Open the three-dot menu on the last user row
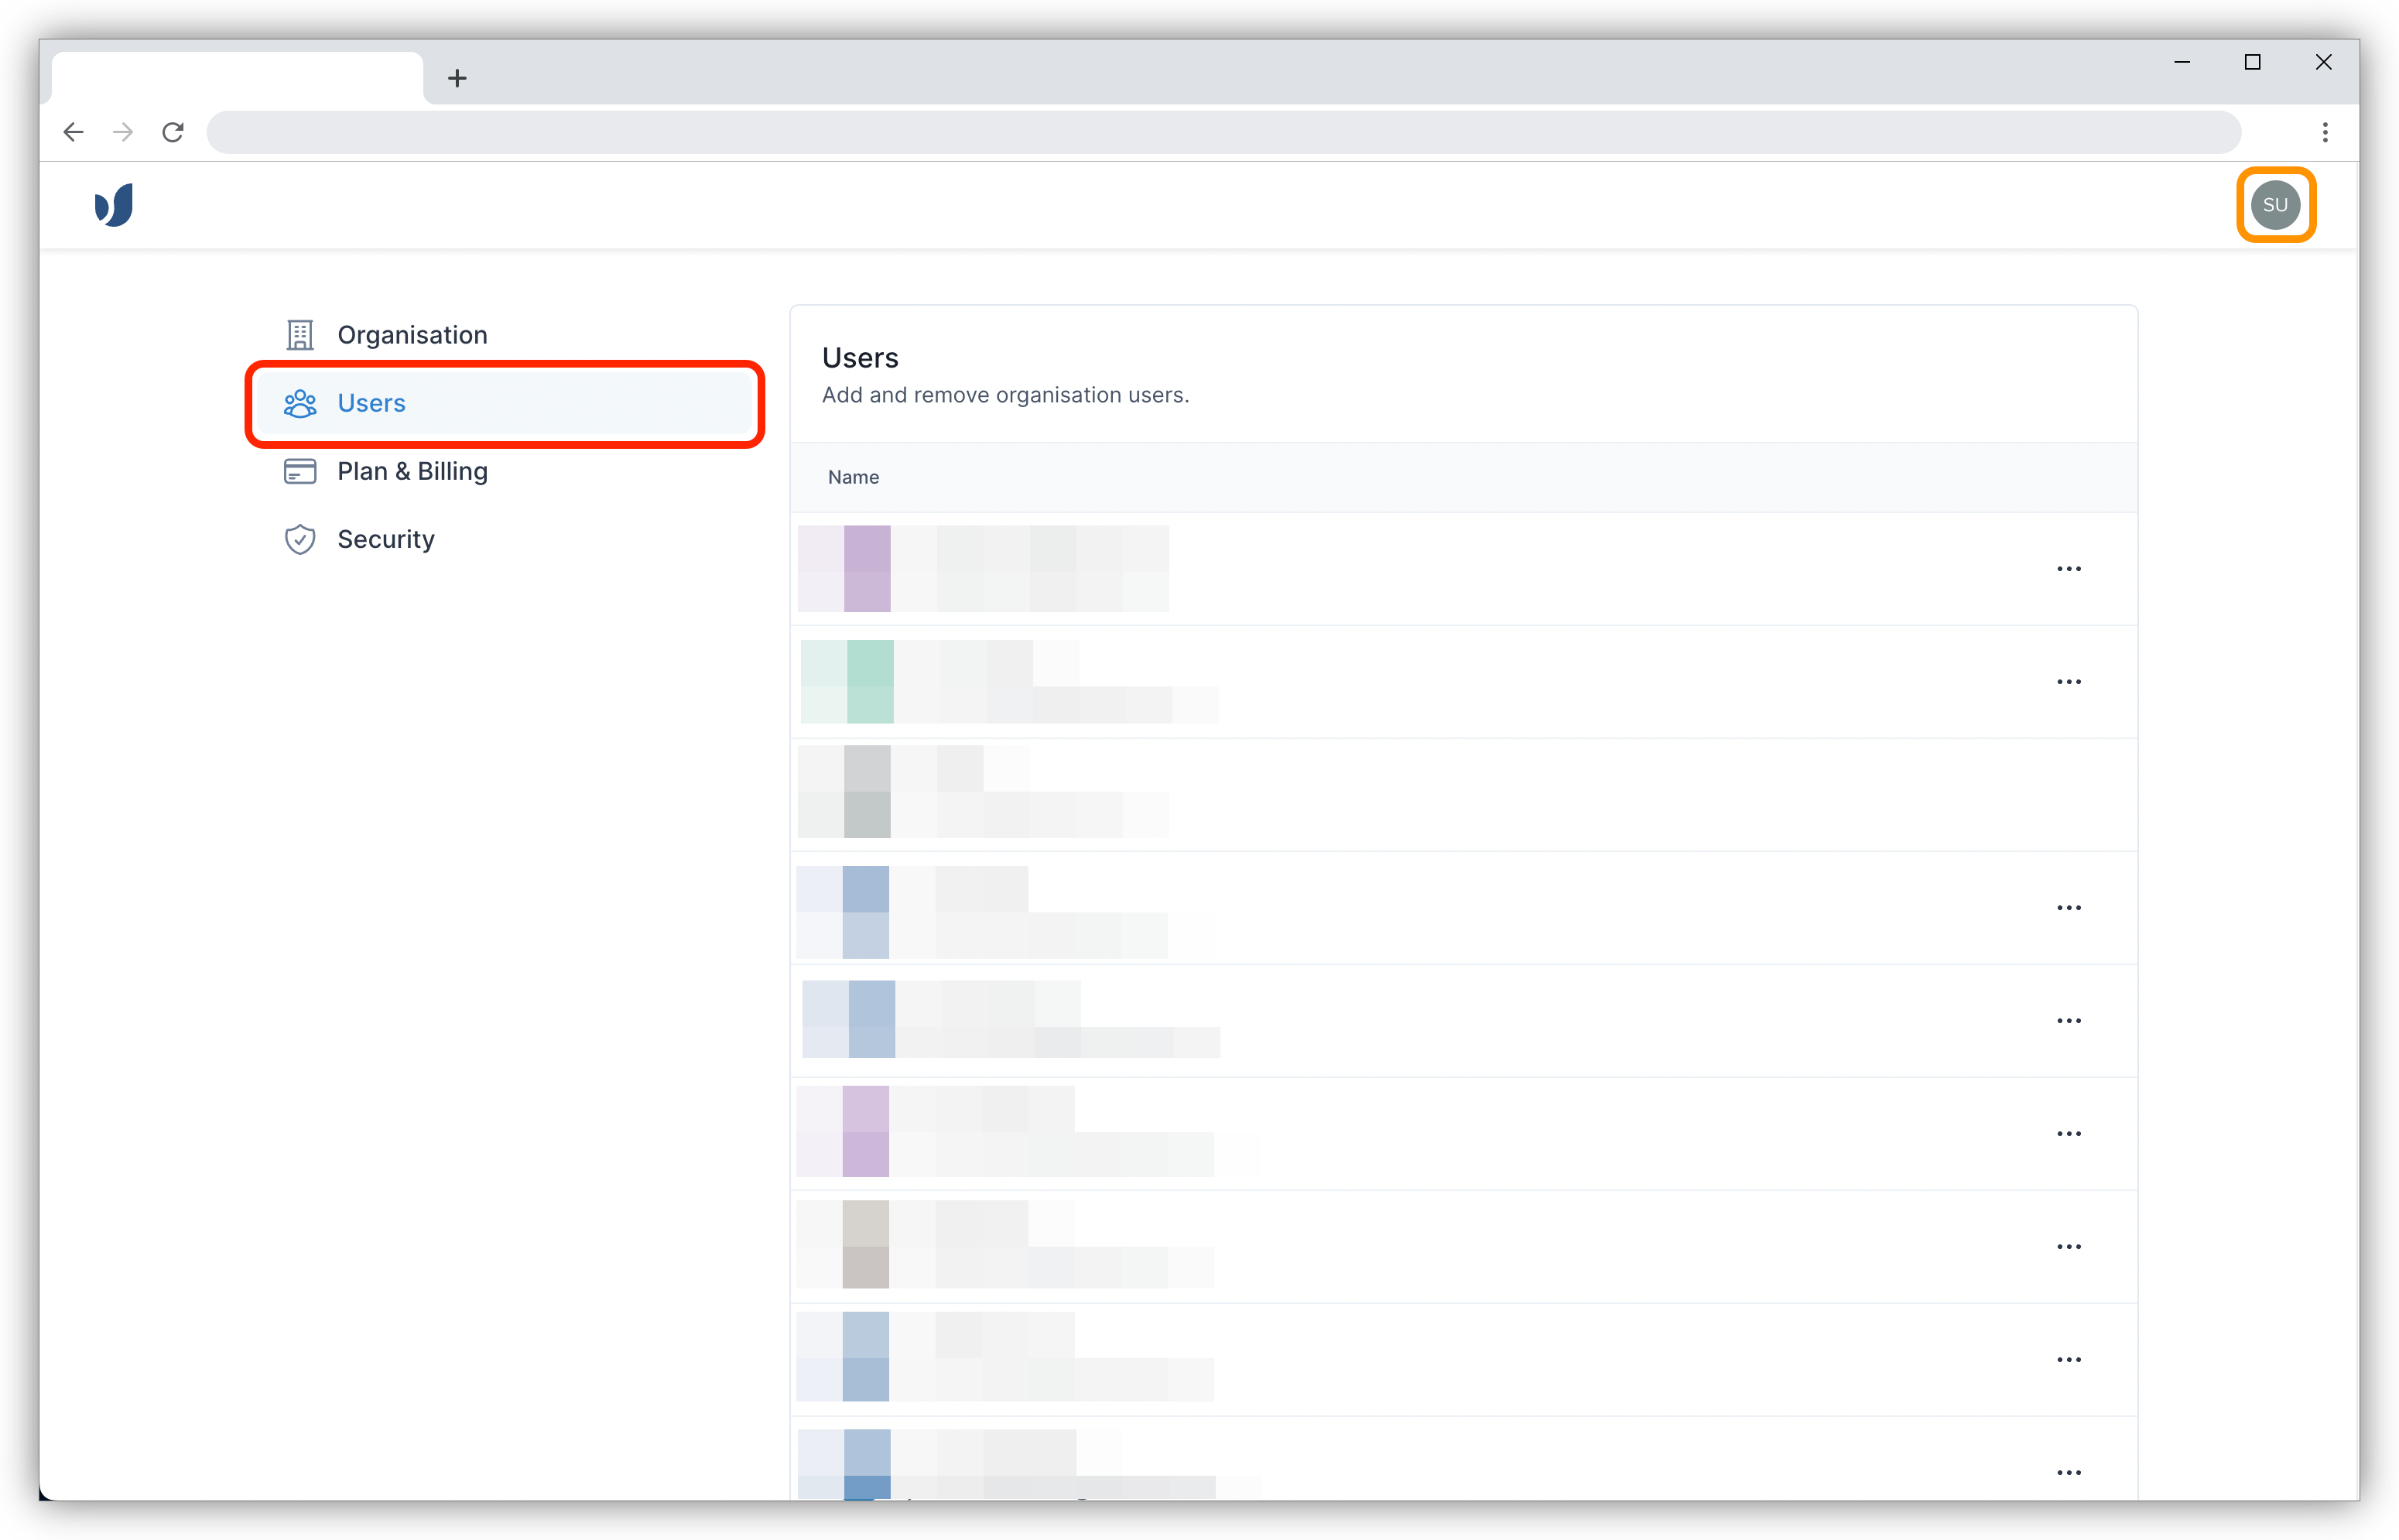 2069,1471
